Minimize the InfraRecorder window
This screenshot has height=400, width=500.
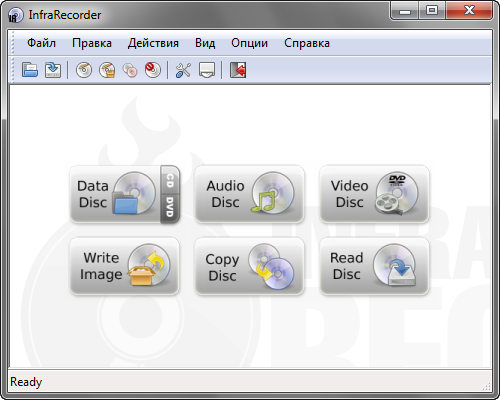[x=405, y=11]
